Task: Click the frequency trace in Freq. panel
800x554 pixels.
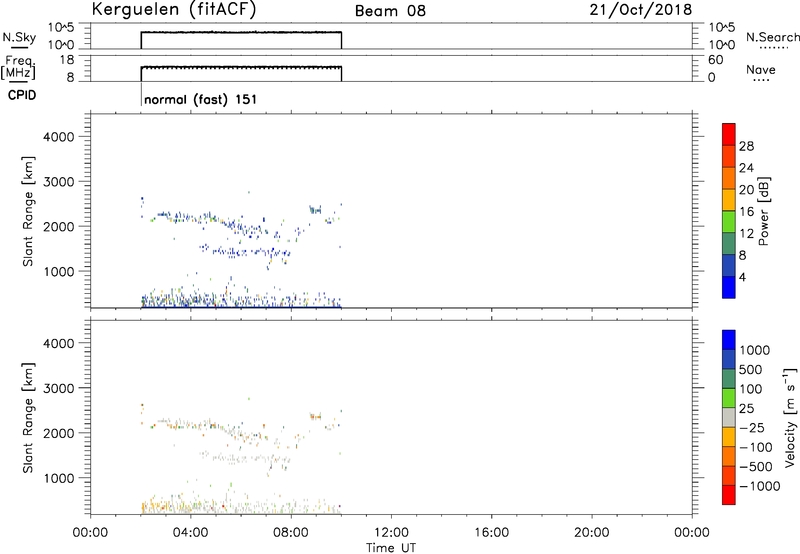Action: tap(241, 67)
